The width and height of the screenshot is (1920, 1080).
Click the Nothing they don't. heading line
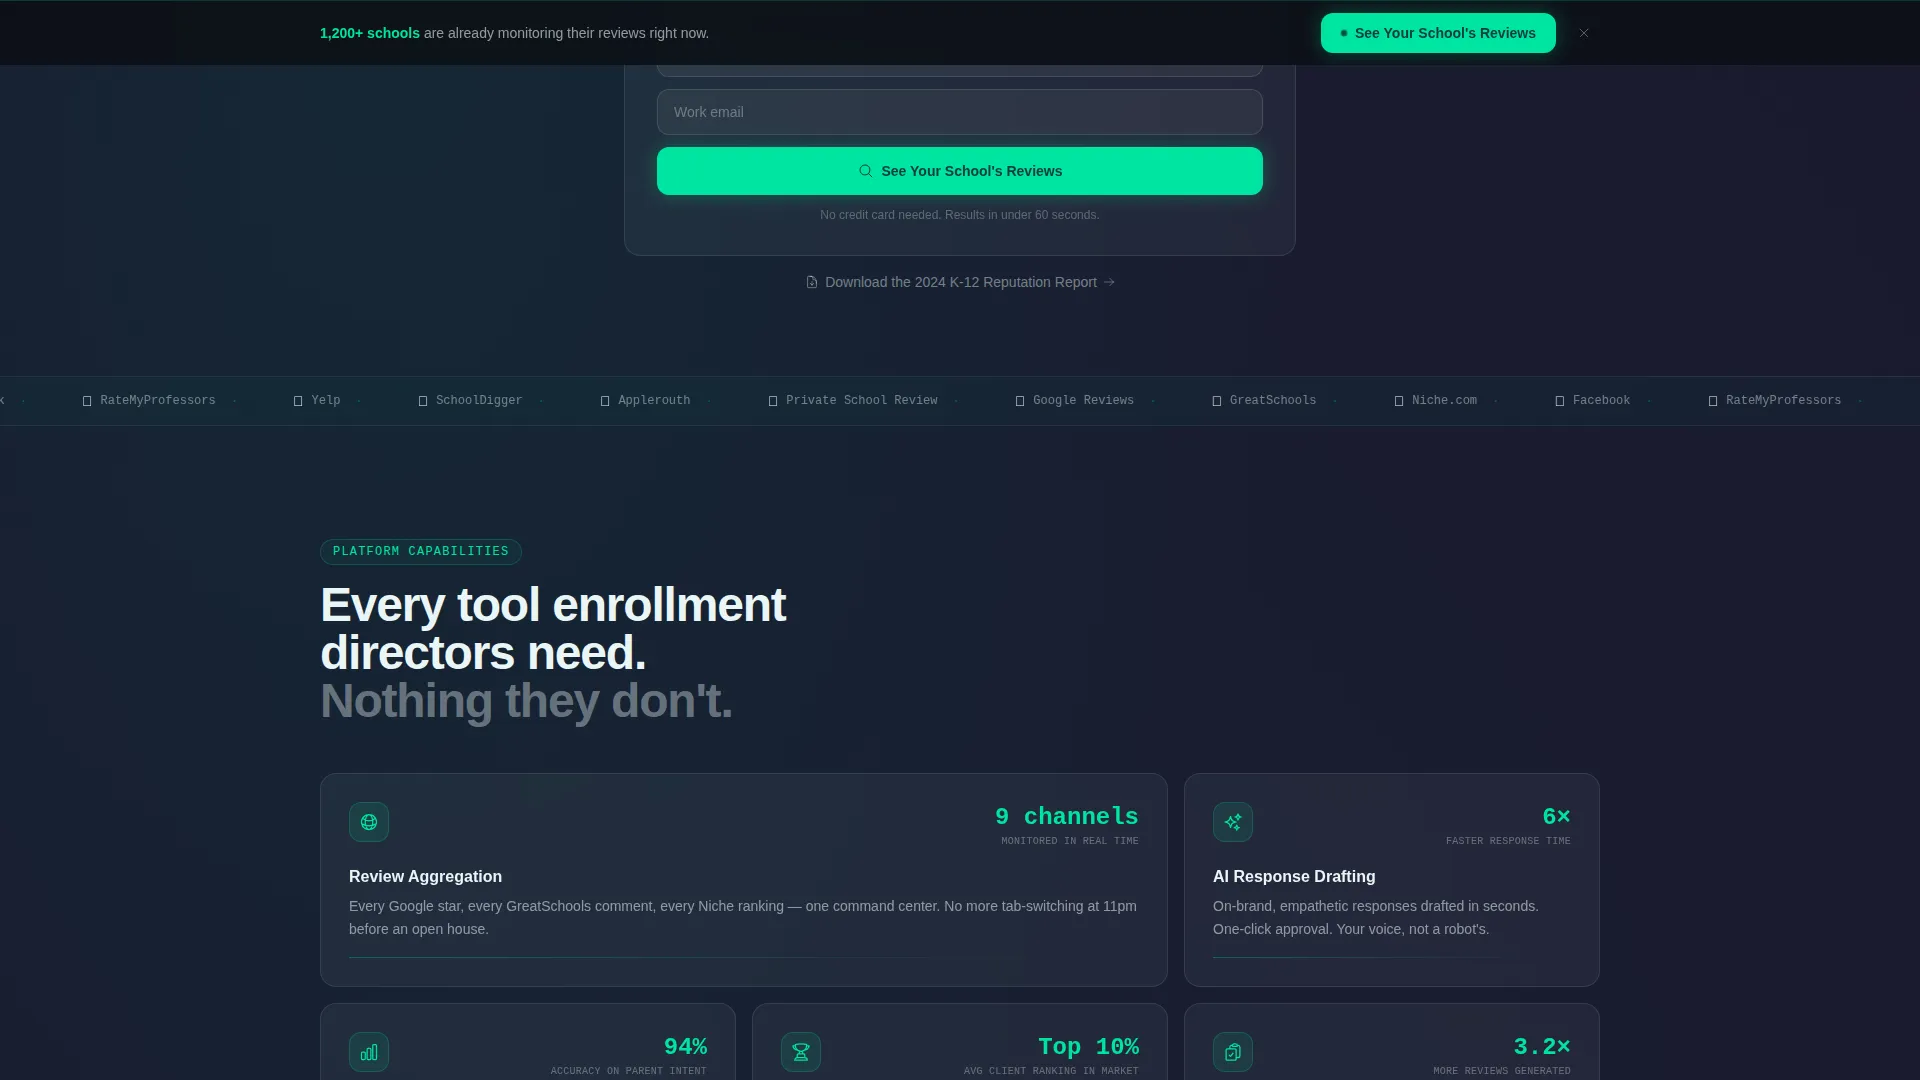tap(526, 701)
